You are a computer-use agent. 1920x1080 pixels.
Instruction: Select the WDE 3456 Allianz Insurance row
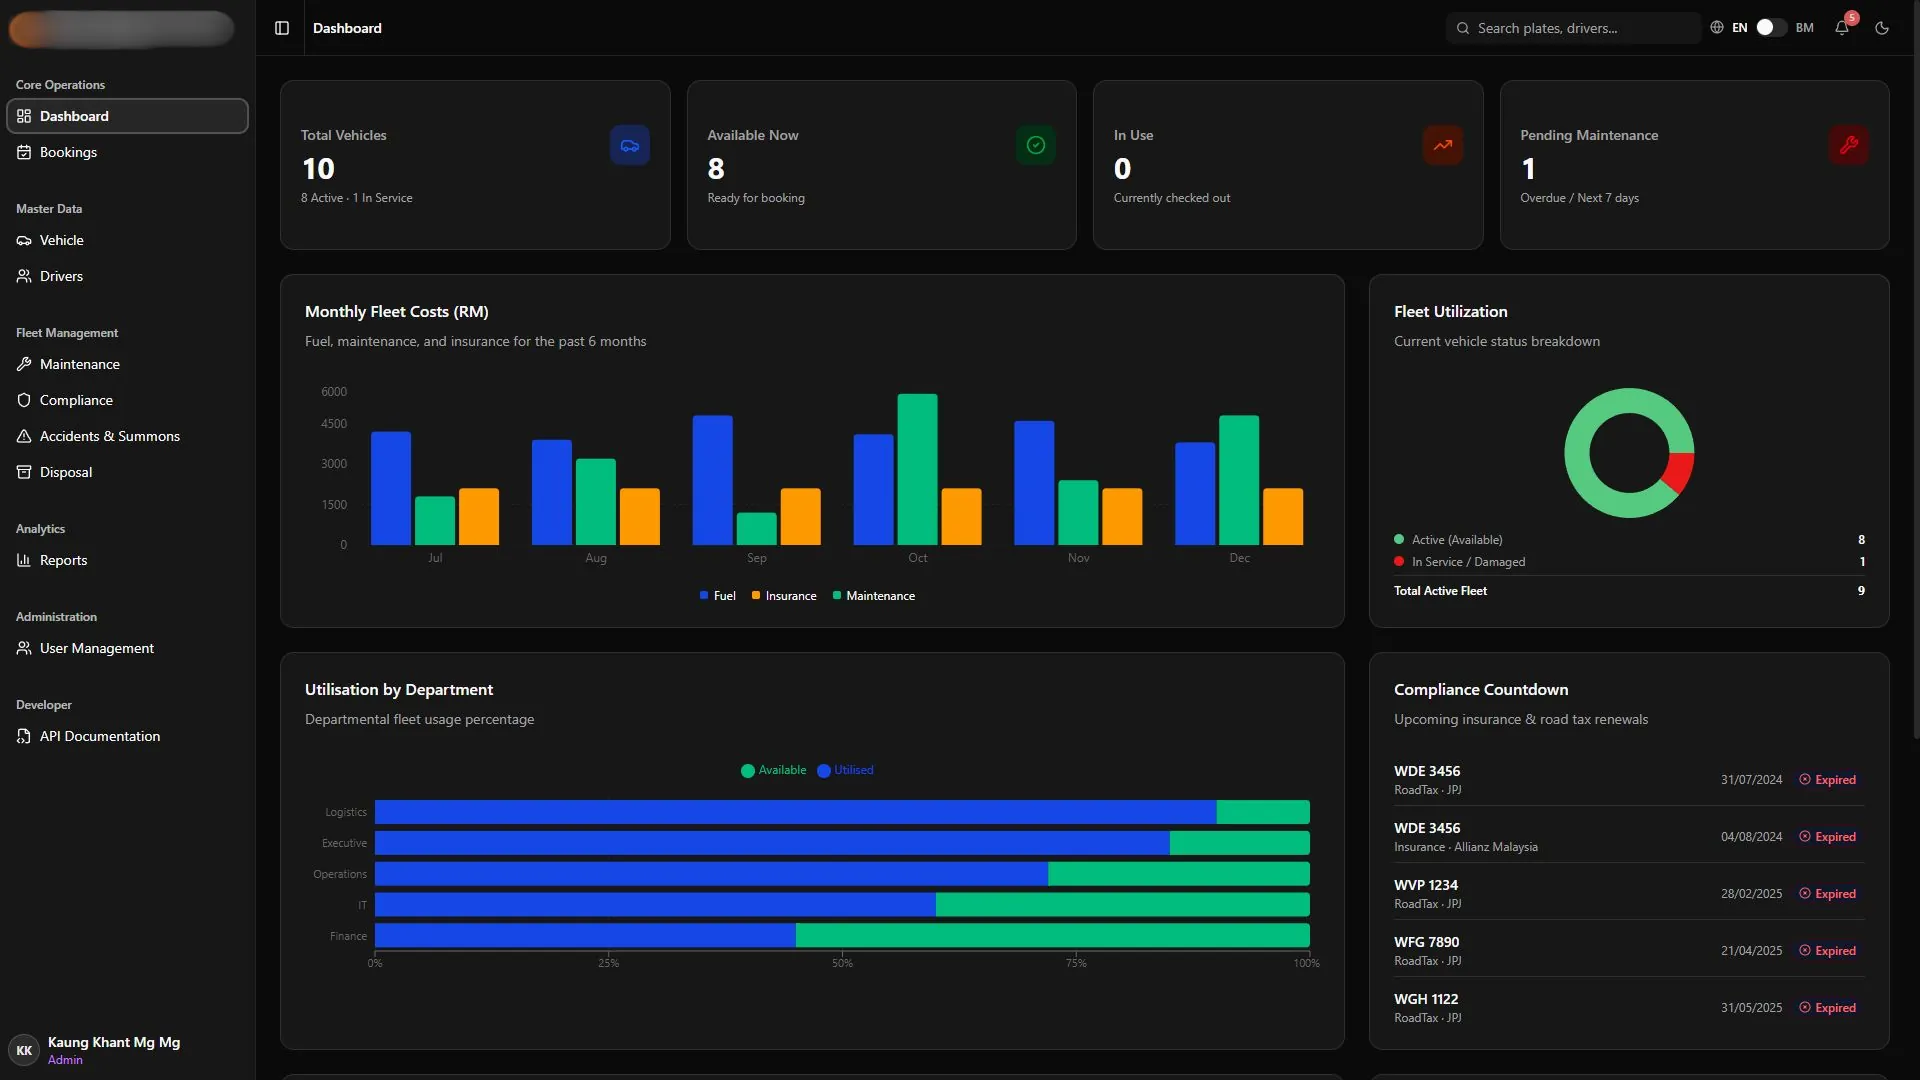tap(1629, 836)
